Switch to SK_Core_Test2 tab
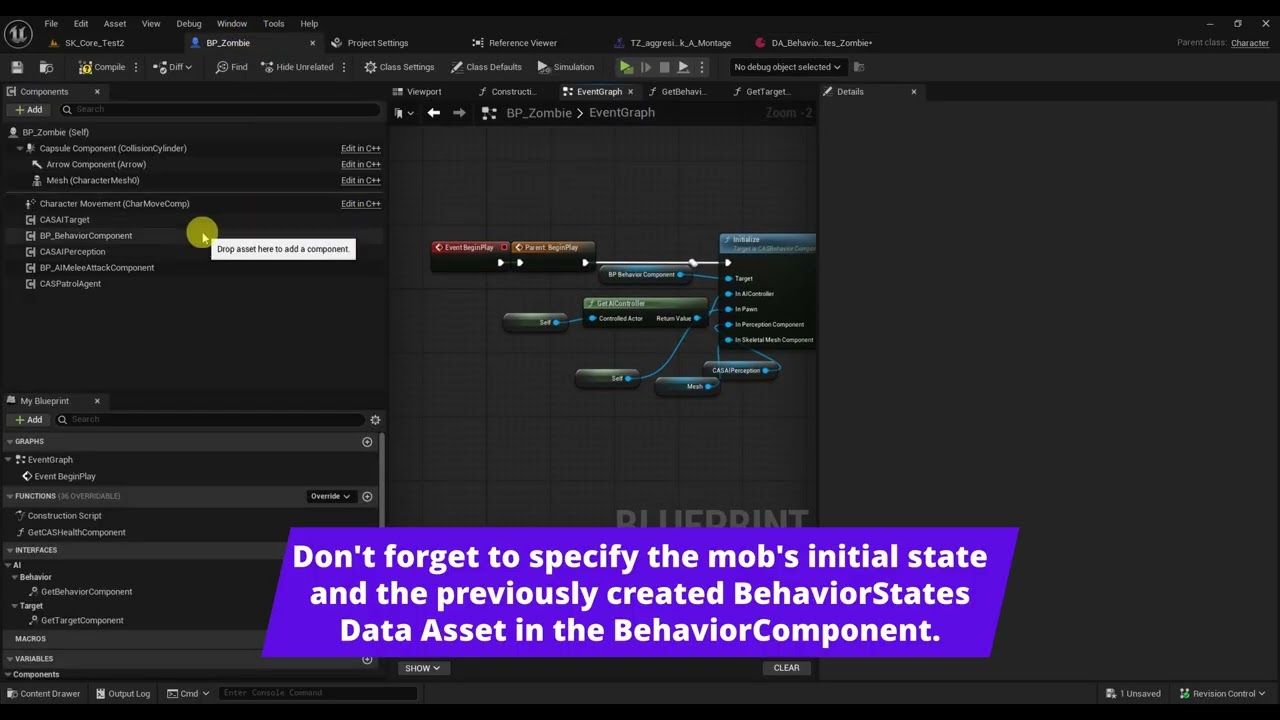This screenshot has height=720, width=1280. (x=95, y=43)
